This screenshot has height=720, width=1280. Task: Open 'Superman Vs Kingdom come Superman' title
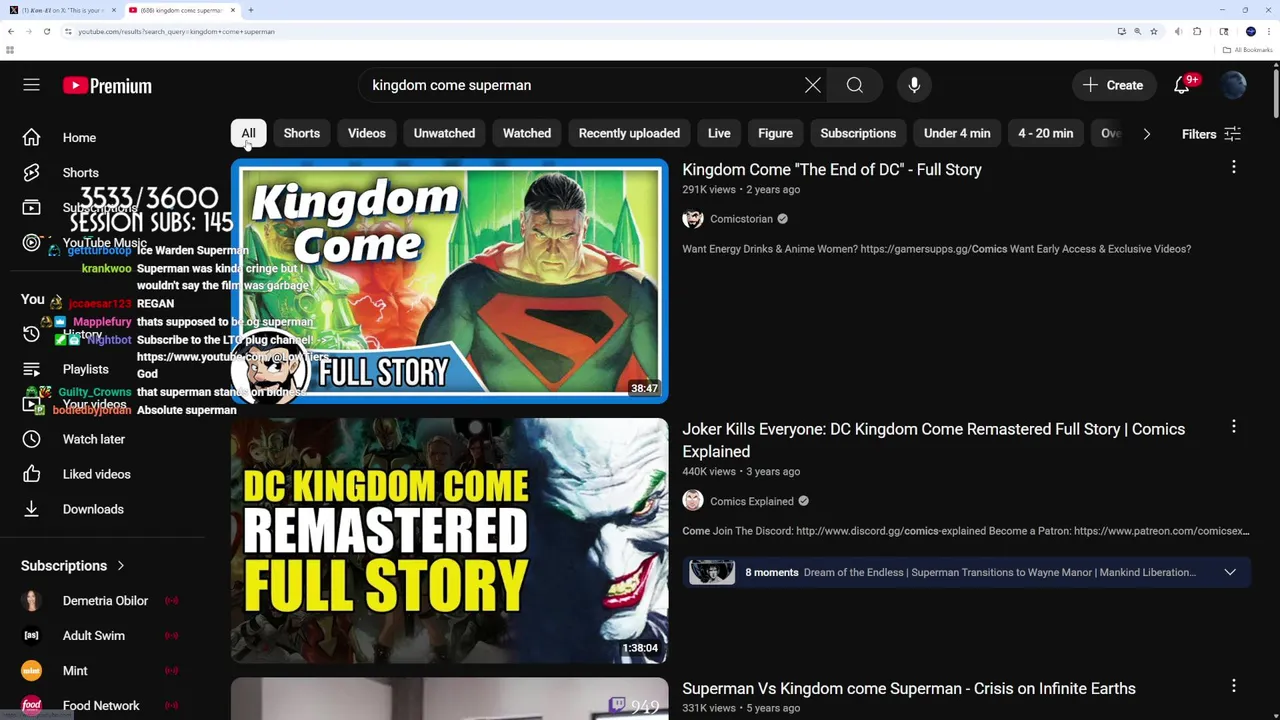[x=909, y=688]
